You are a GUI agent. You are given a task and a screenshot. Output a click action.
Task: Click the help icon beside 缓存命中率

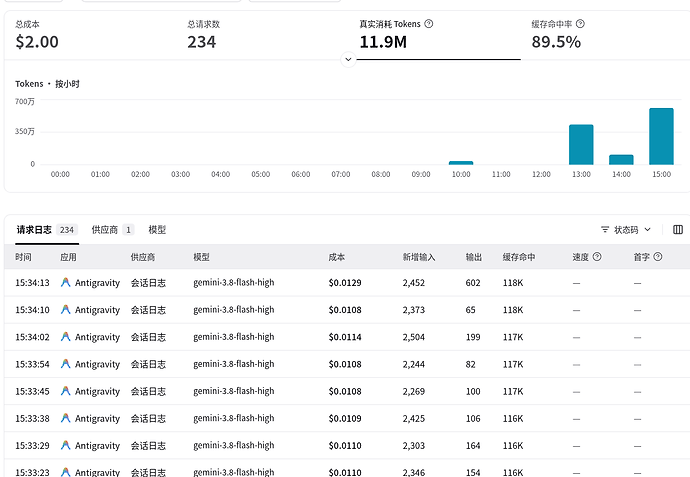pos(580,24)
